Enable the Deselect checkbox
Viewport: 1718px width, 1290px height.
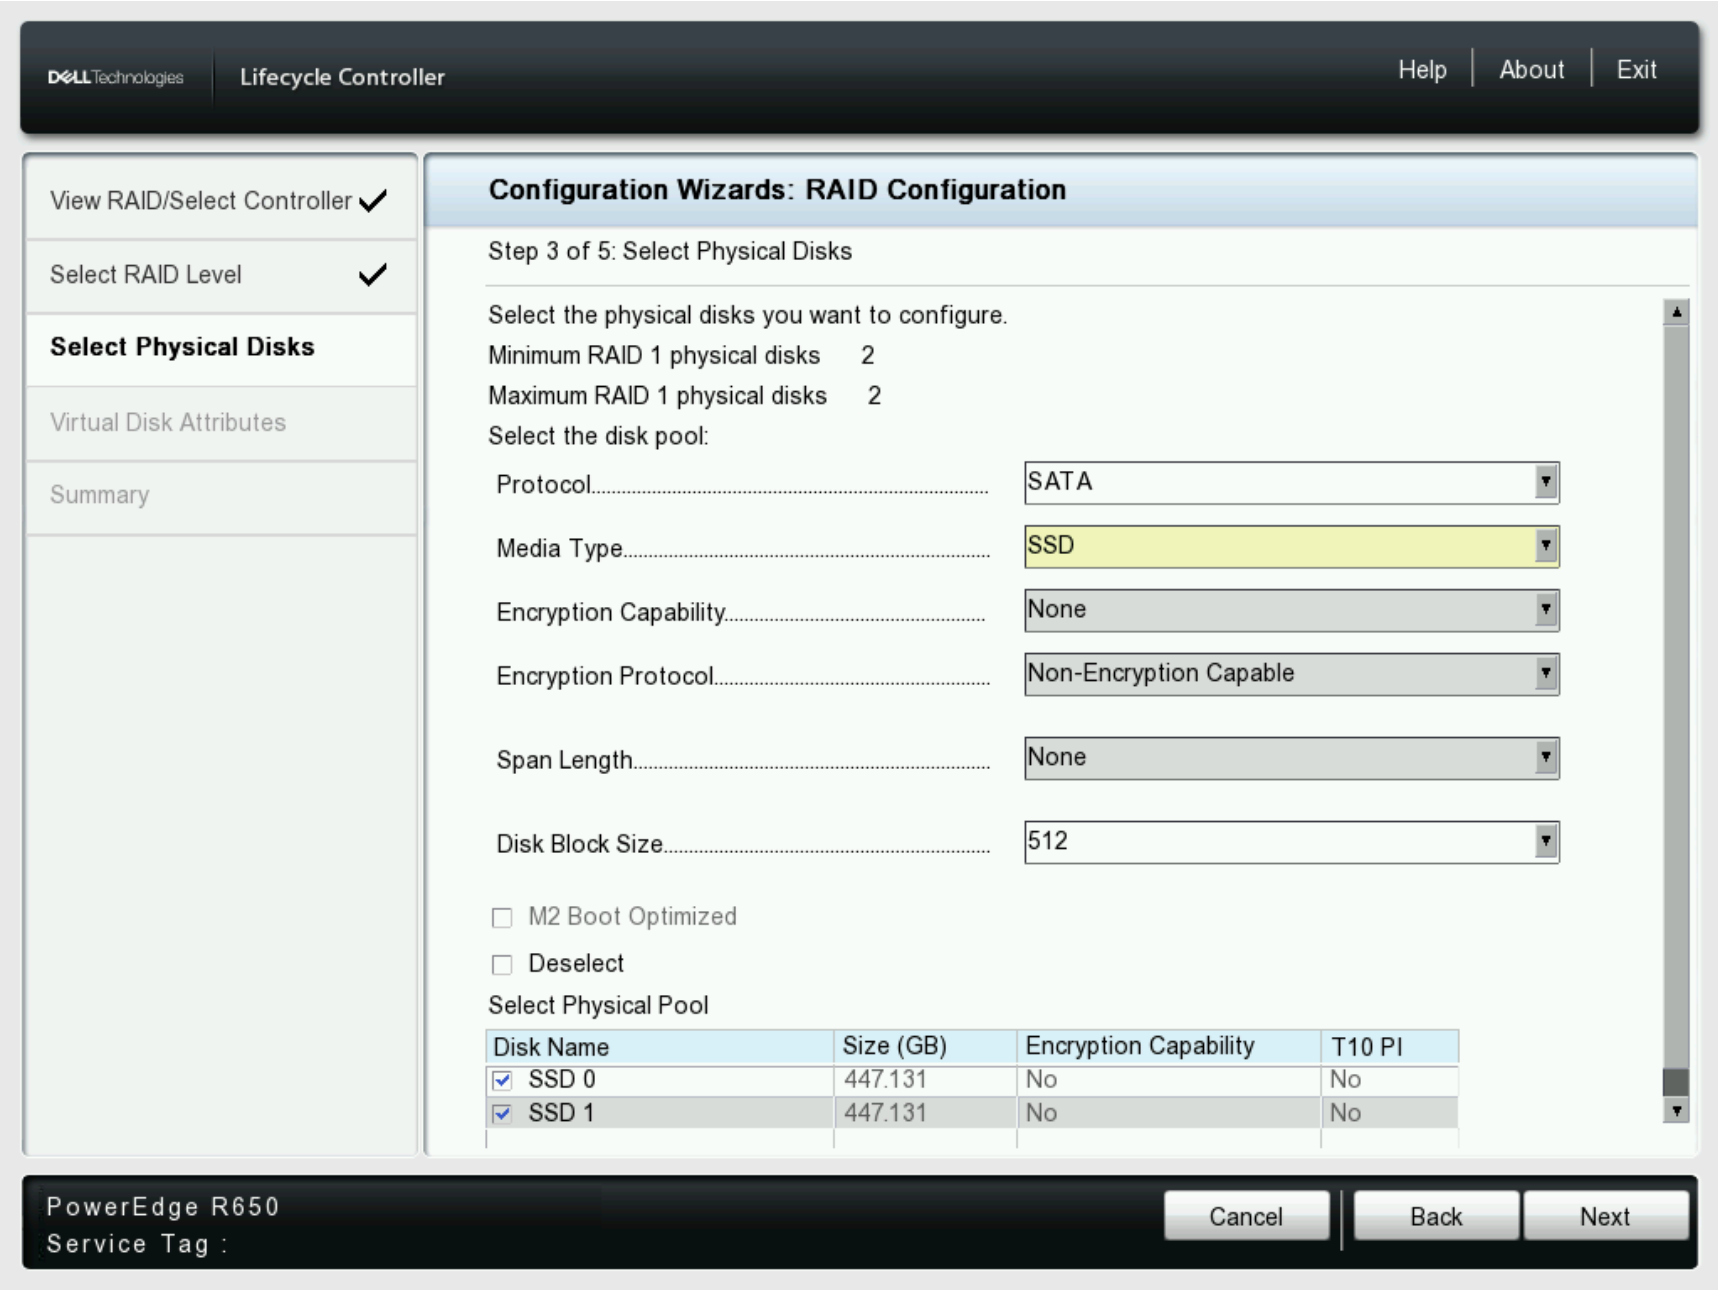coord(502,964)
